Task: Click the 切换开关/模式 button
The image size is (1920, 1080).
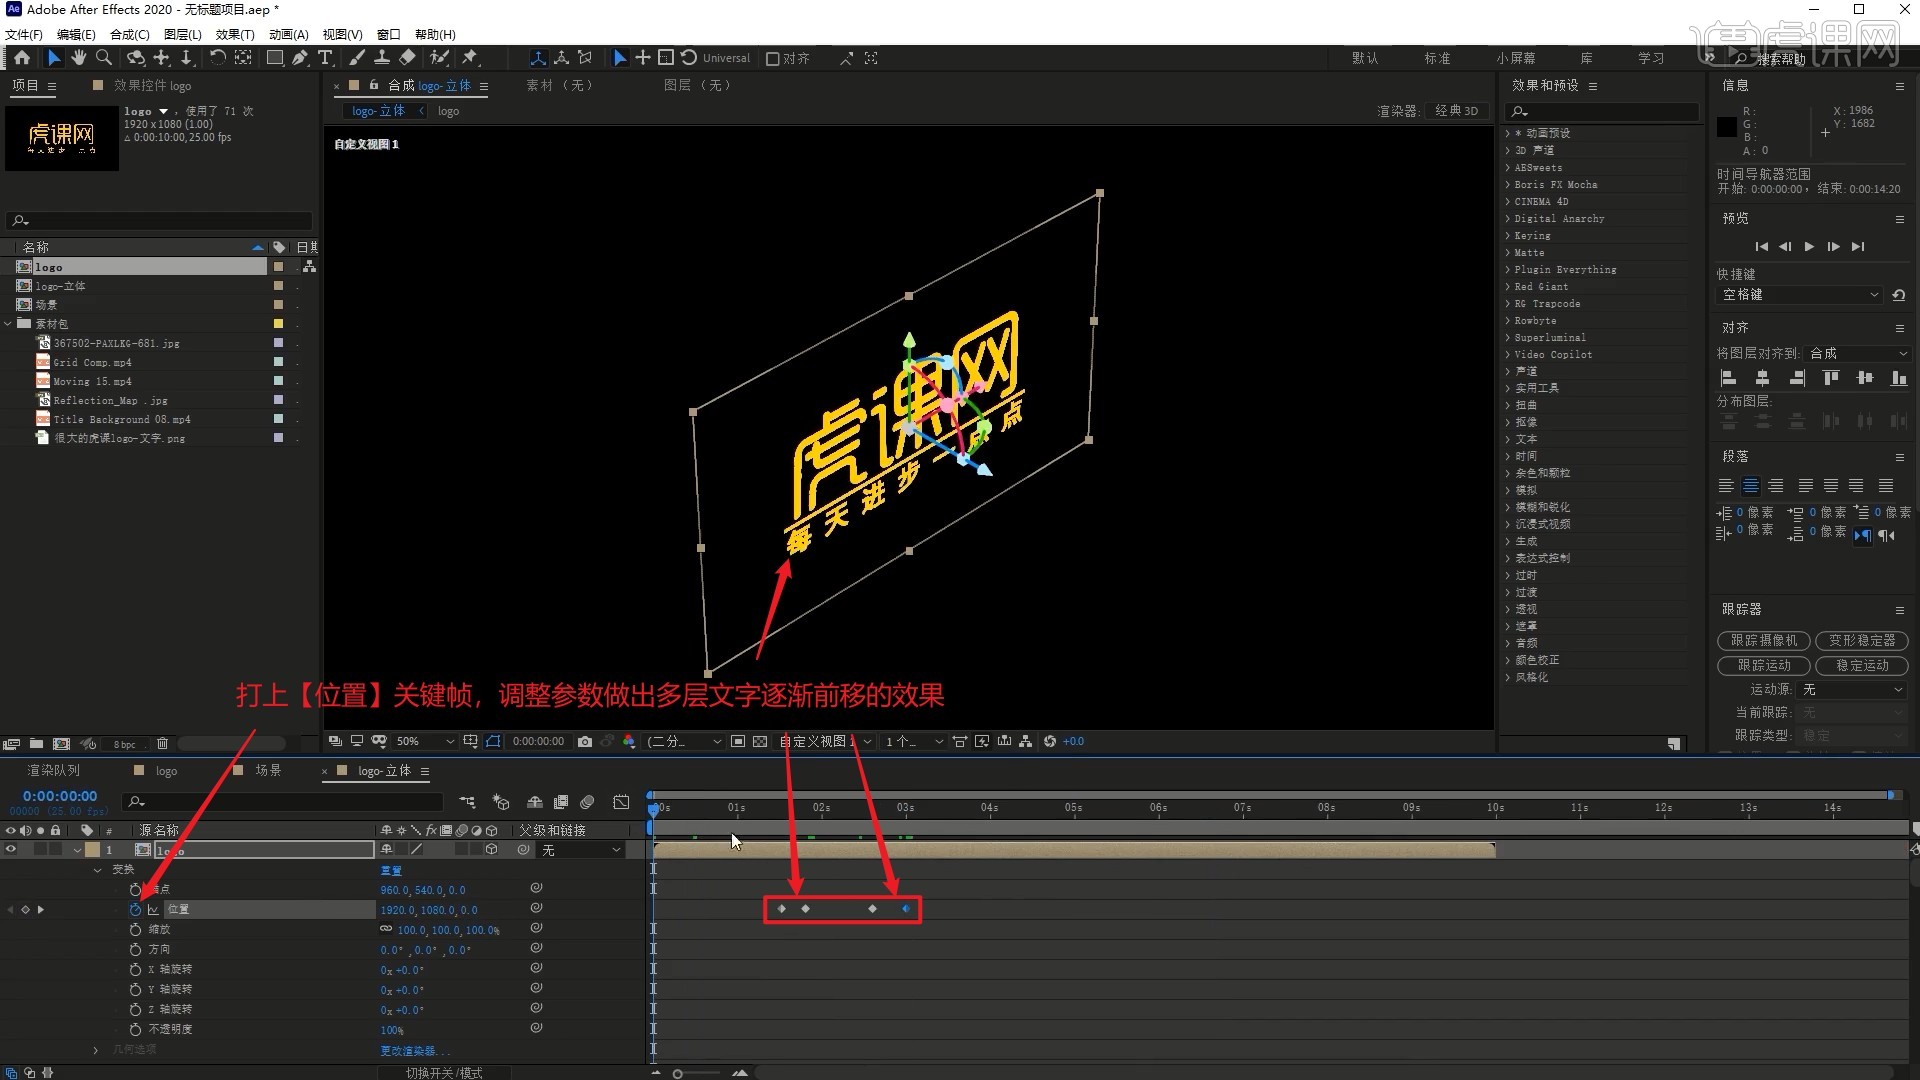Action: (444, 1073)
